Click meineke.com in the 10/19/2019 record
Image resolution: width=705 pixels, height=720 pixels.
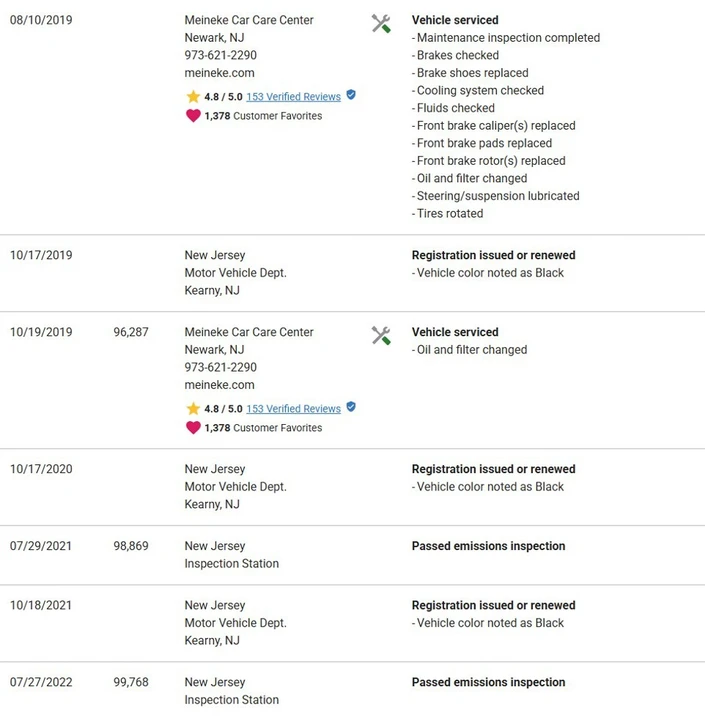(220, 385)
